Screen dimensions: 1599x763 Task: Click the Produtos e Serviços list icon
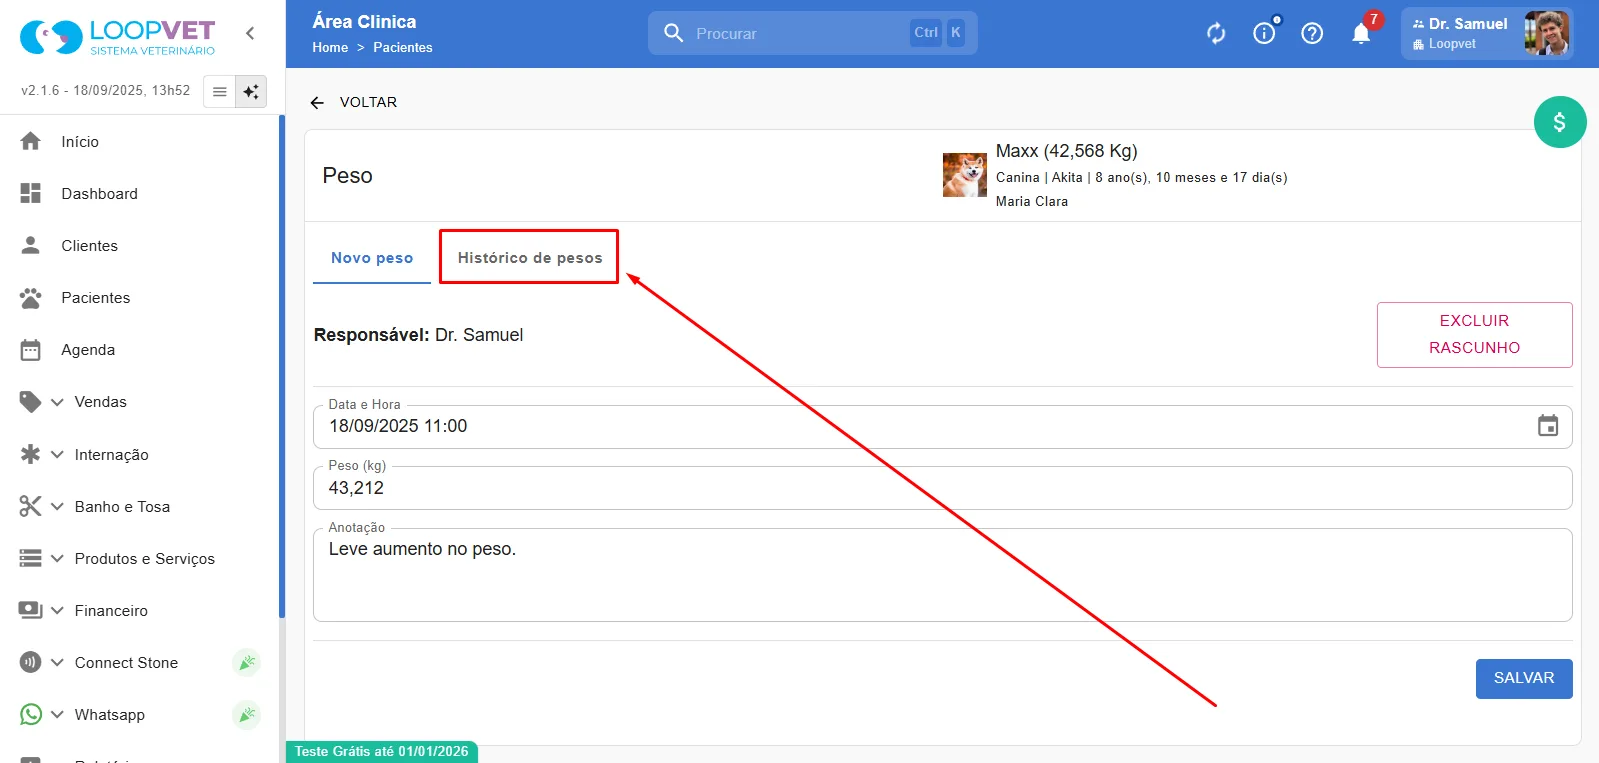pos(31,558)
